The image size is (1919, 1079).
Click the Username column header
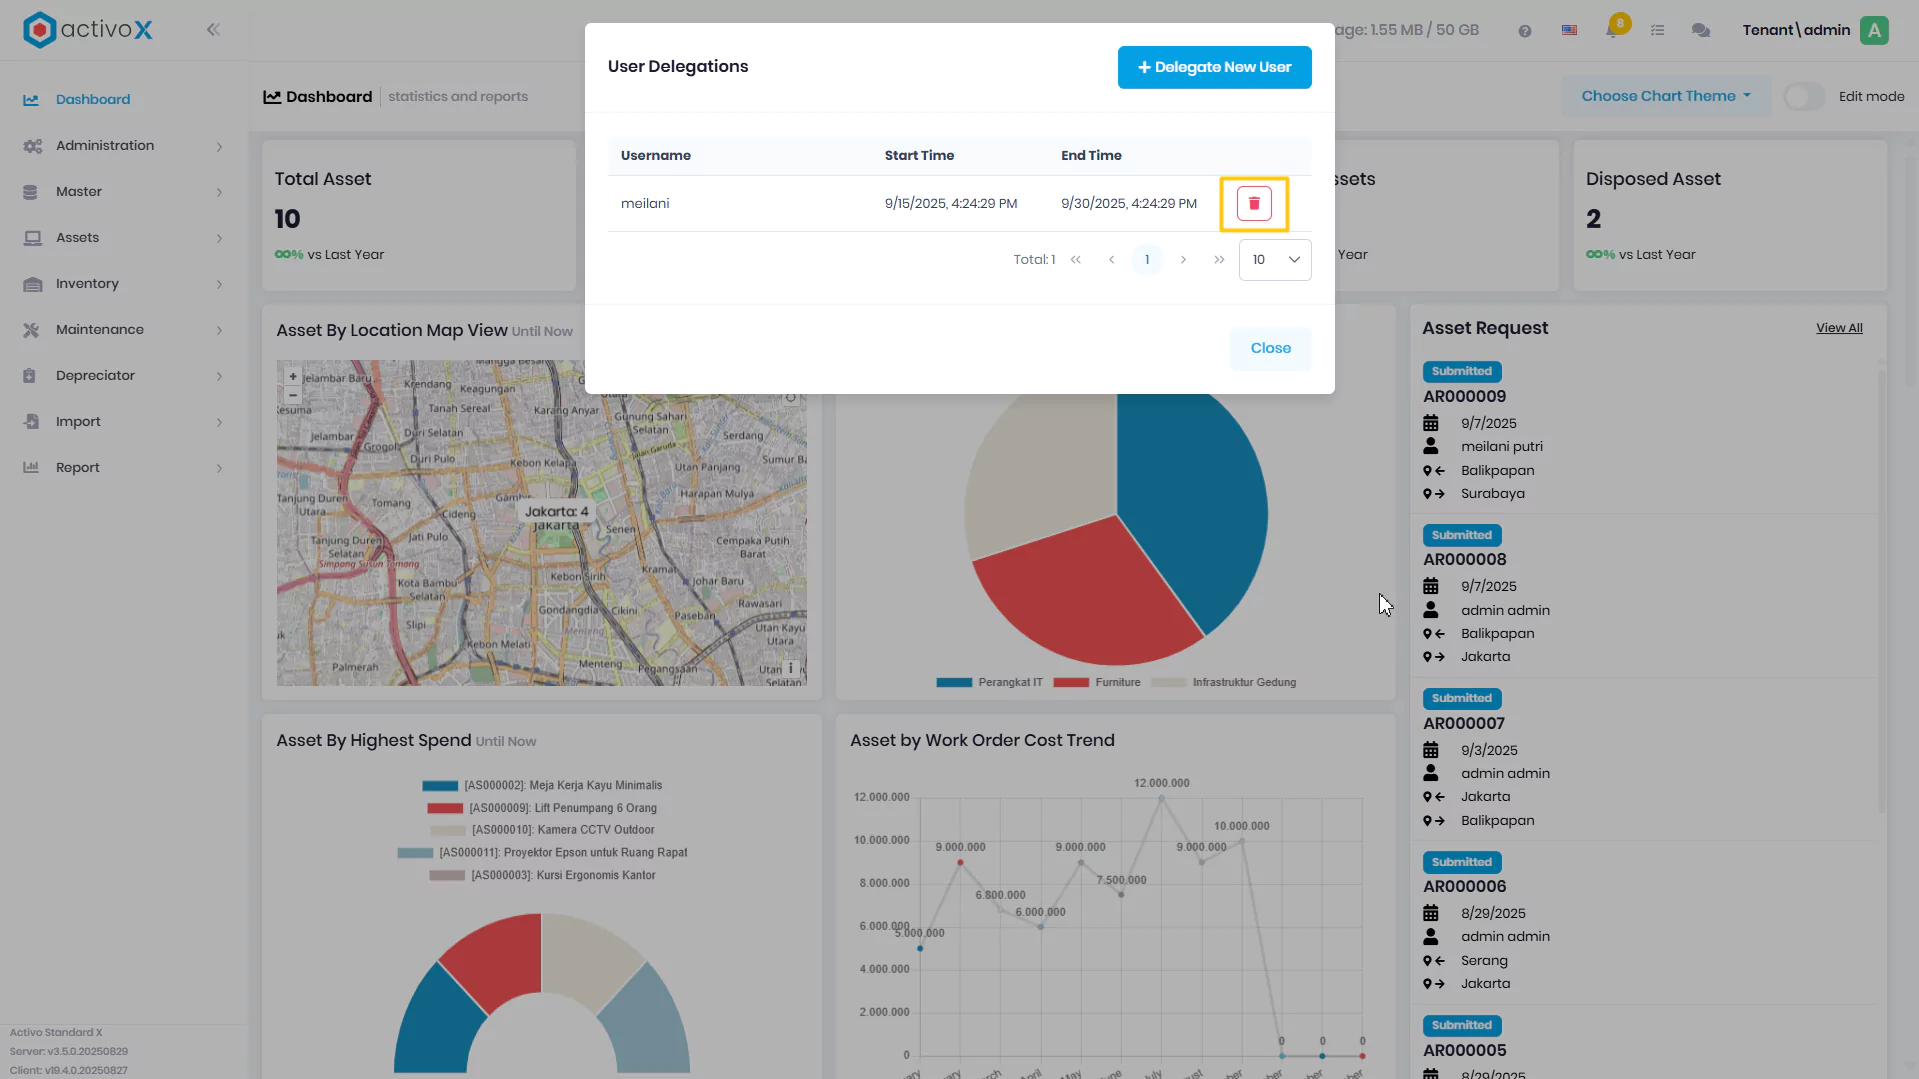[x=655, y=155]
